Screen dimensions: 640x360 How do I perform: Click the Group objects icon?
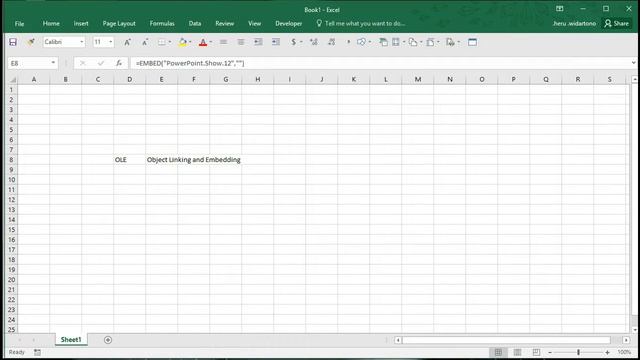coord(413,42)
